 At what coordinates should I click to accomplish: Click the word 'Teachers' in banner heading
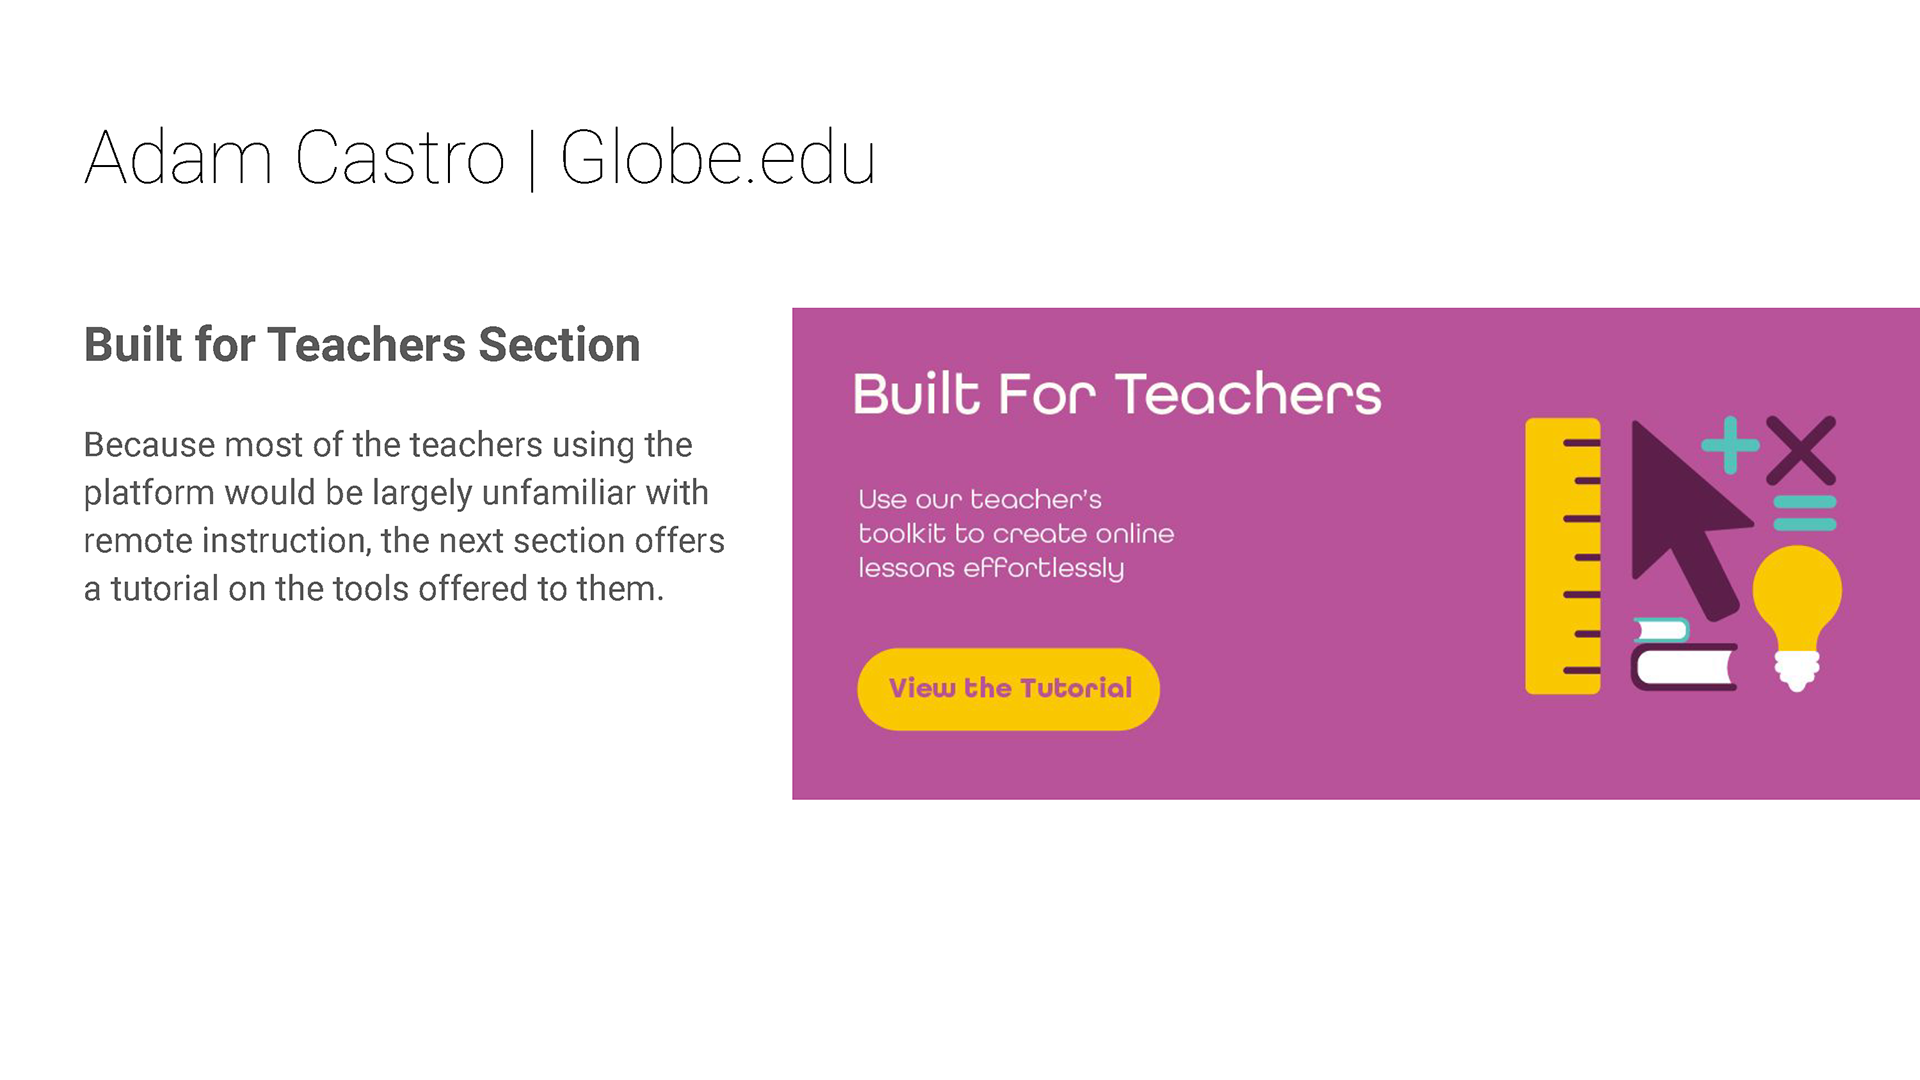click(x=1248, y=394)
